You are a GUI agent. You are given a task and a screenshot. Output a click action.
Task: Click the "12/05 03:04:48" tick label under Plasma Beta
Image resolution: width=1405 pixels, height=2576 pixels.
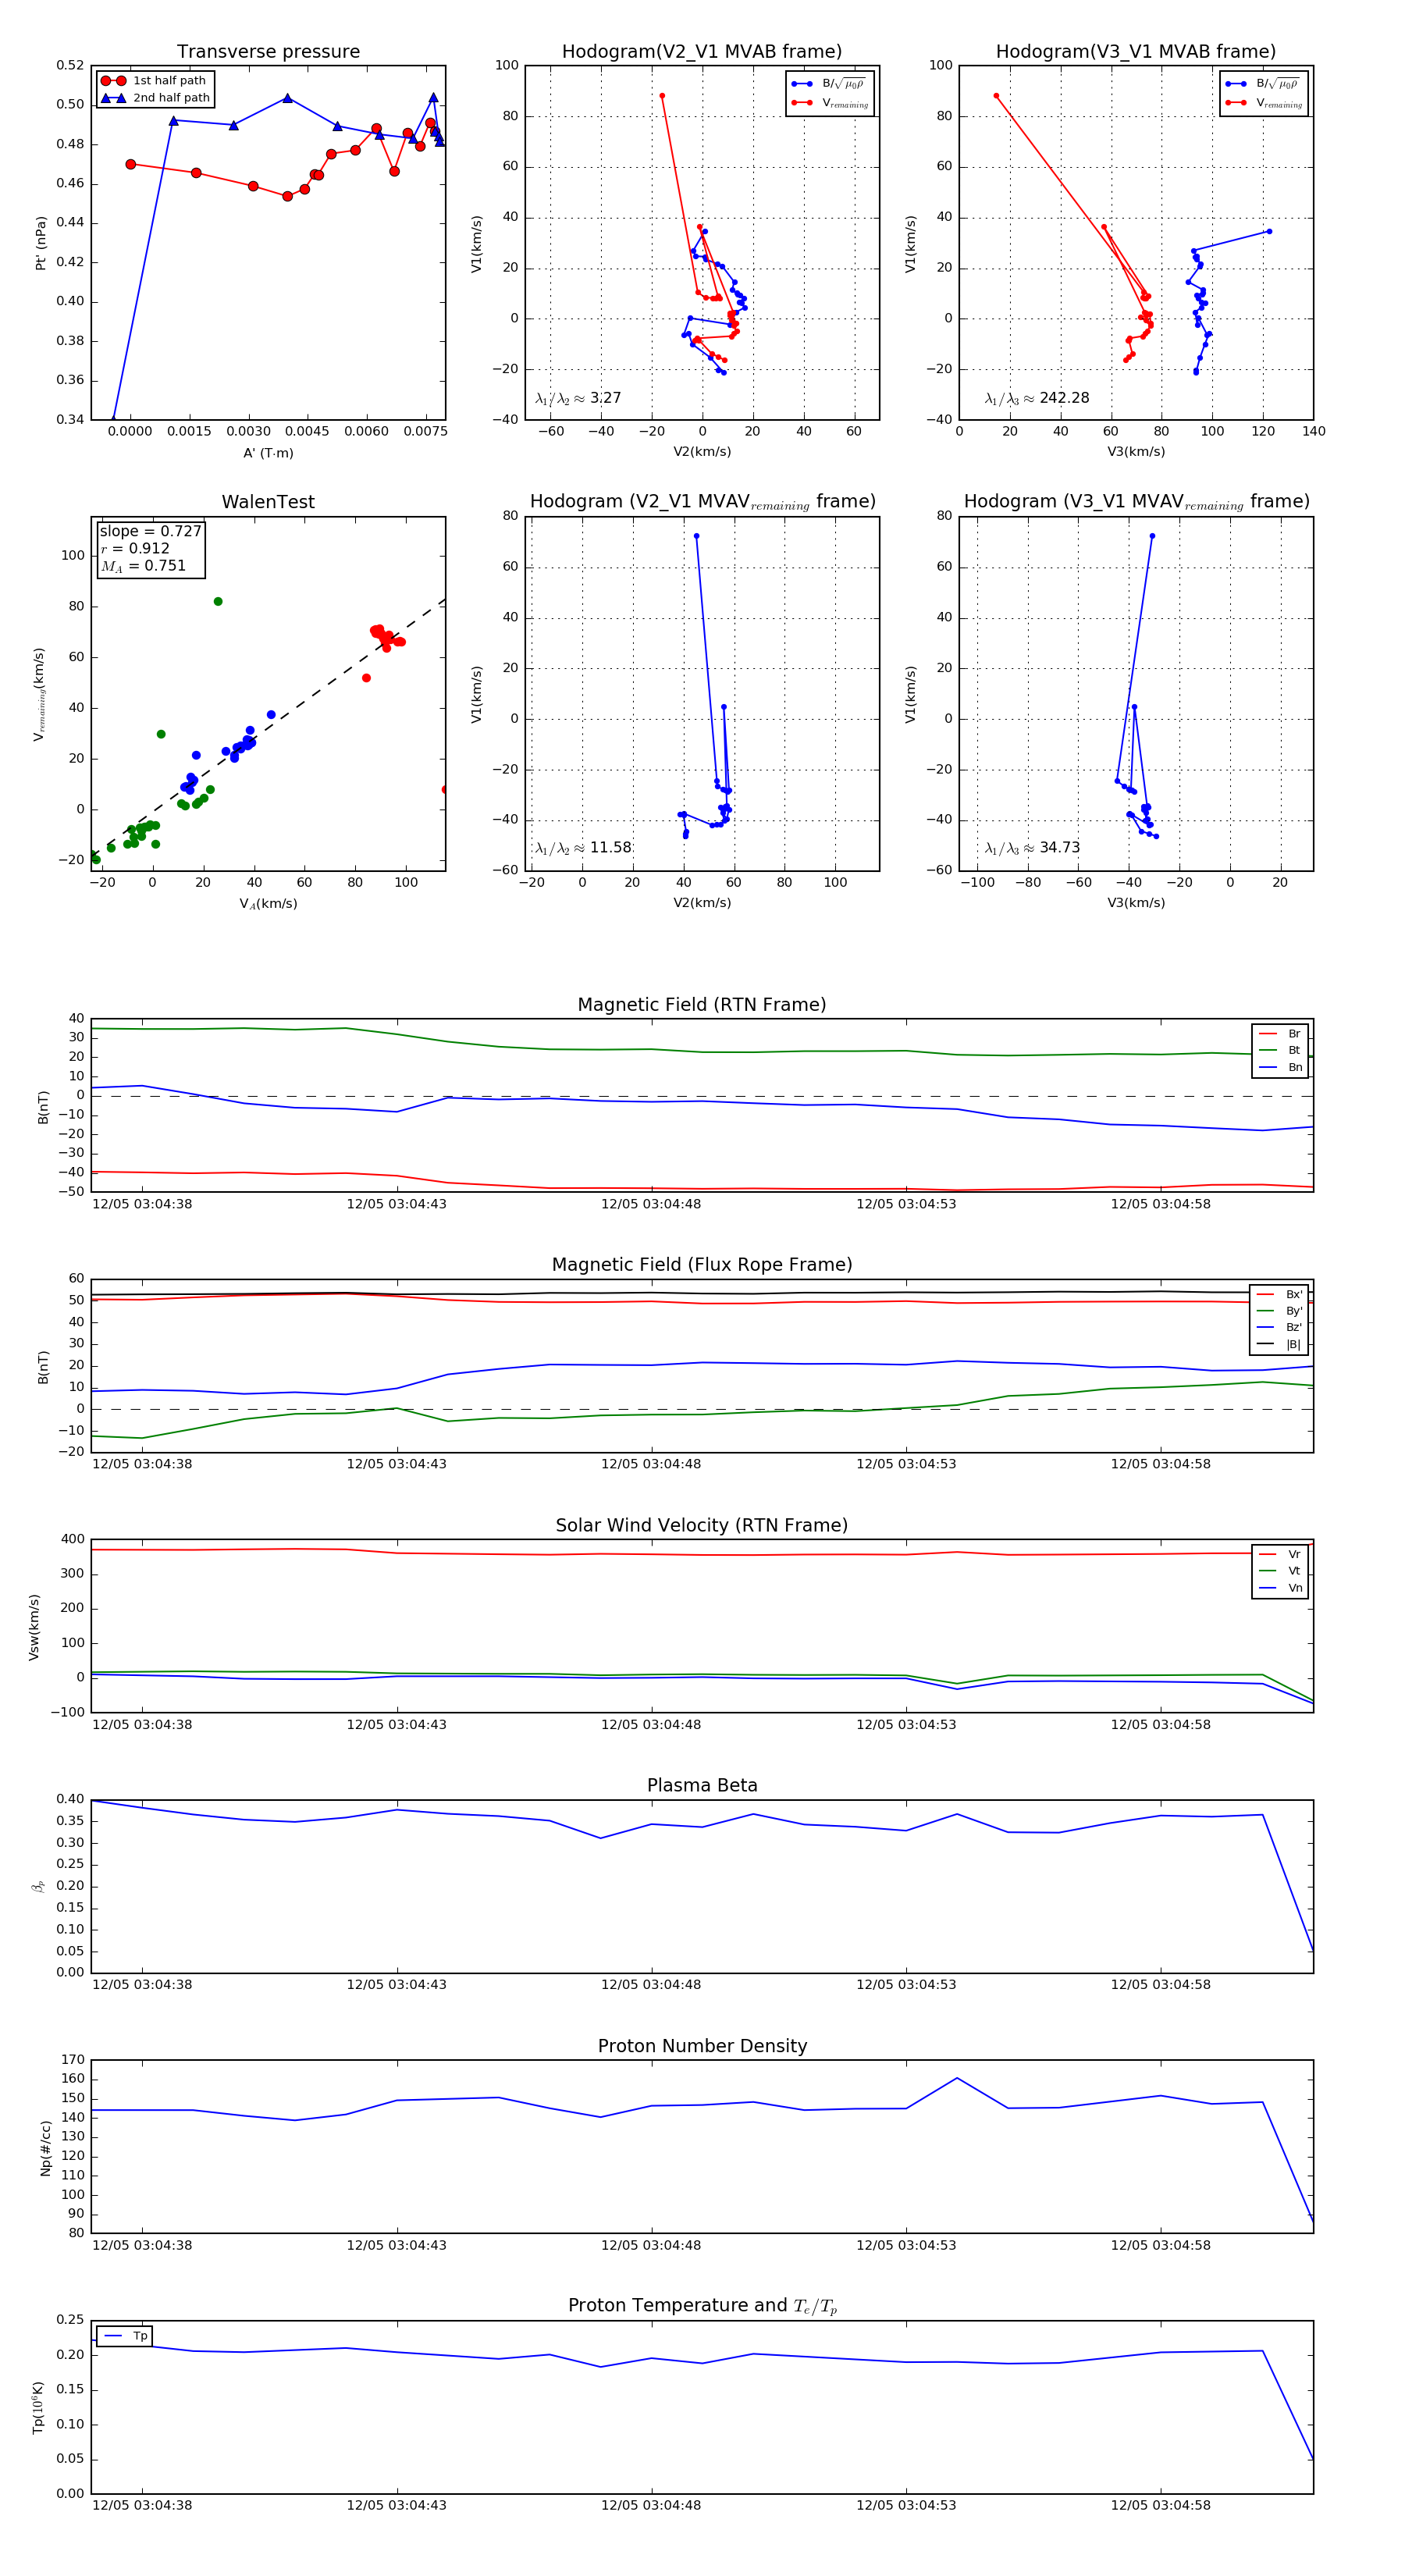[651, 1984]
